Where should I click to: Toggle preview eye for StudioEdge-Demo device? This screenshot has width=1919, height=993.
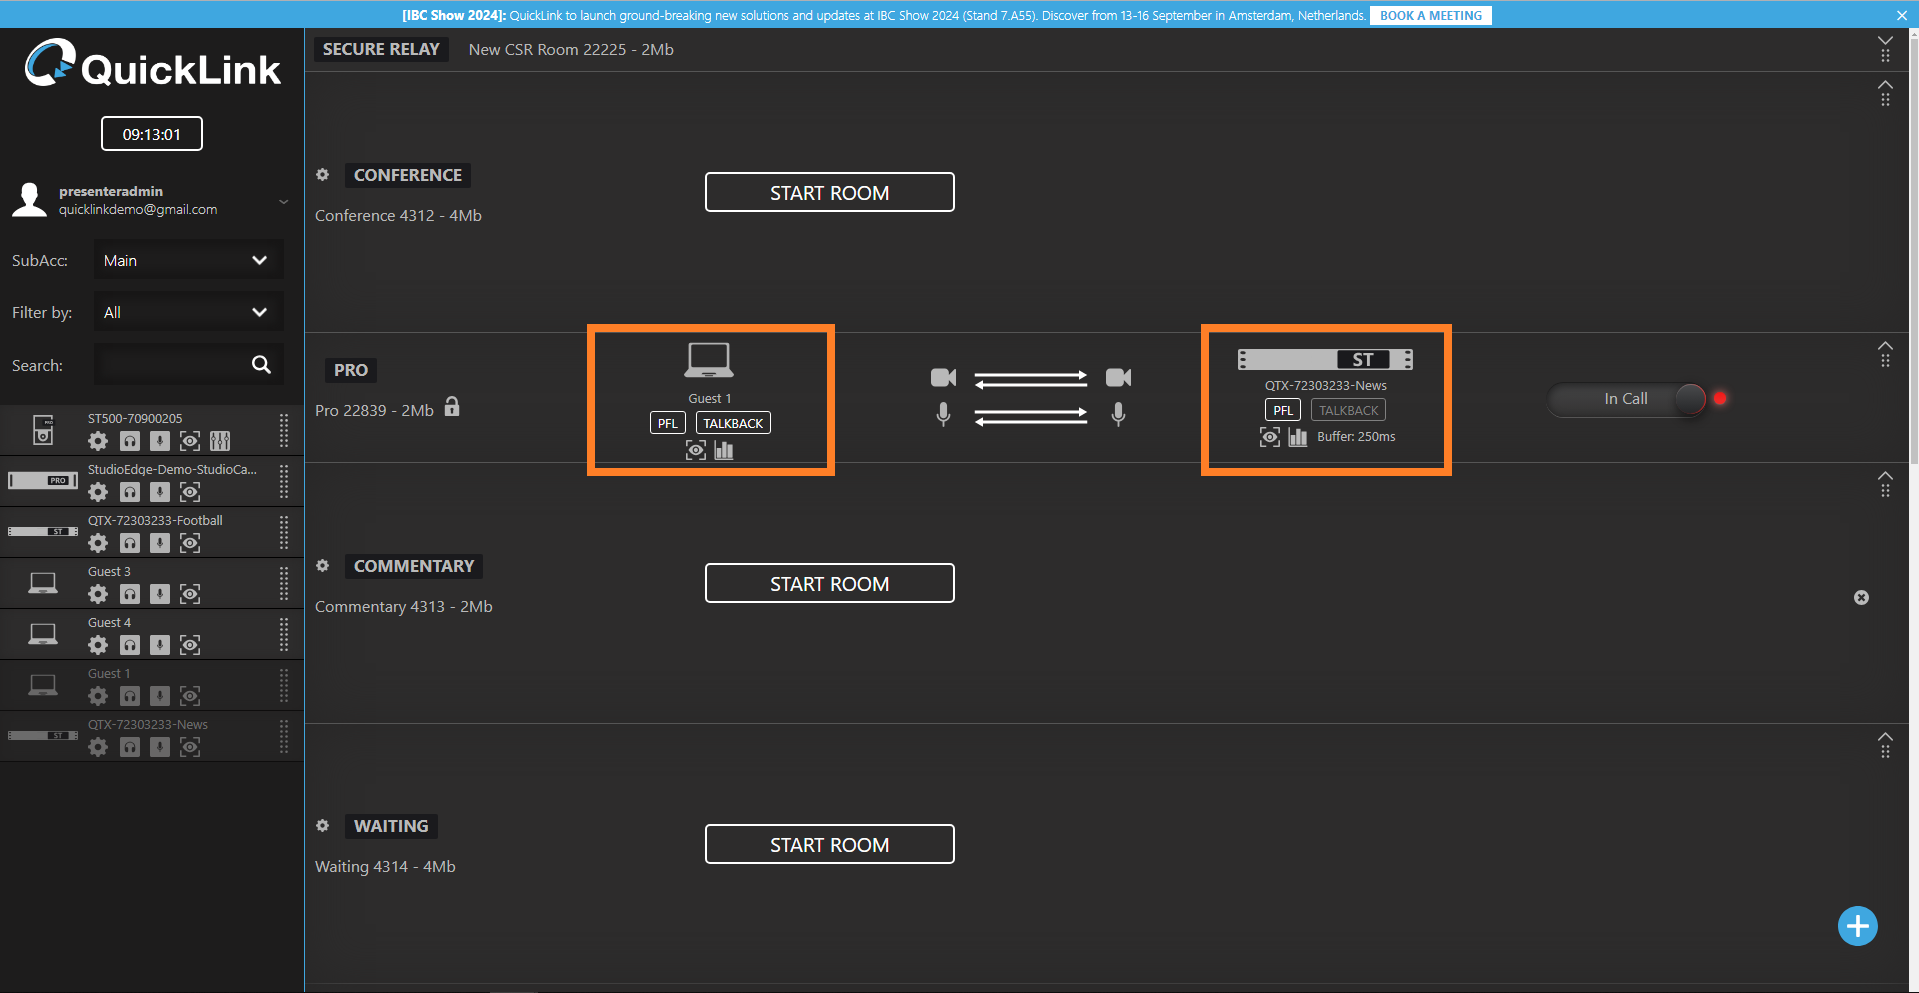[190, 492]
